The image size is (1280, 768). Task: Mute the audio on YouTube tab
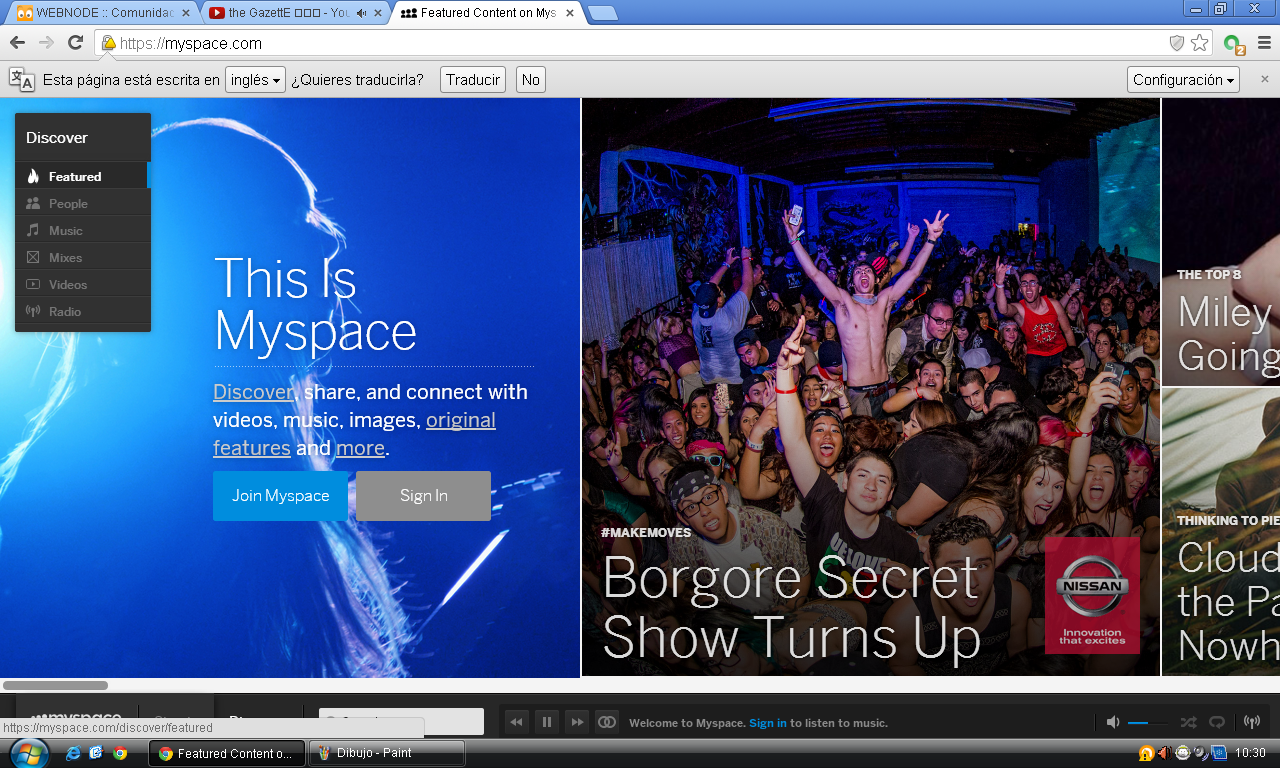coord(361,13)
